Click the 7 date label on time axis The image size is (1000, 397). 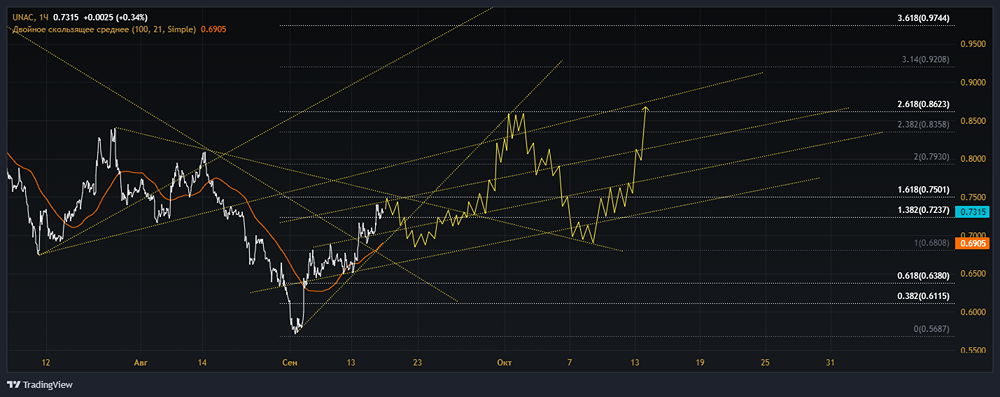pos(570,362)
